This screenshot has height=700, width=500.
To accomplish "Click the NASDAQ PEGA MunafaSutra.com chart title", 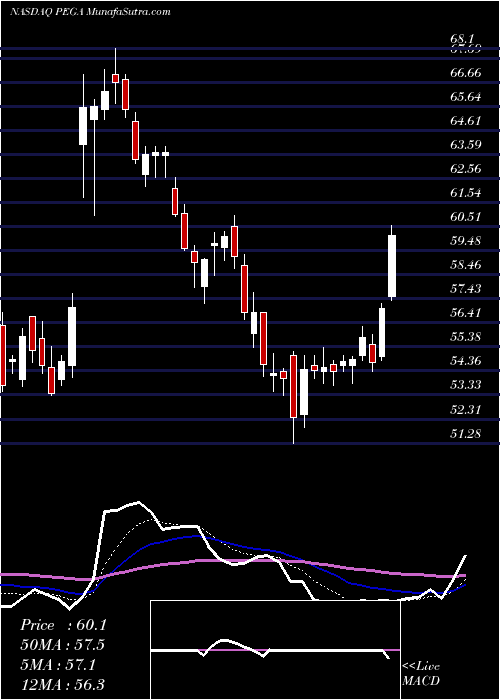I will (90, 12).
